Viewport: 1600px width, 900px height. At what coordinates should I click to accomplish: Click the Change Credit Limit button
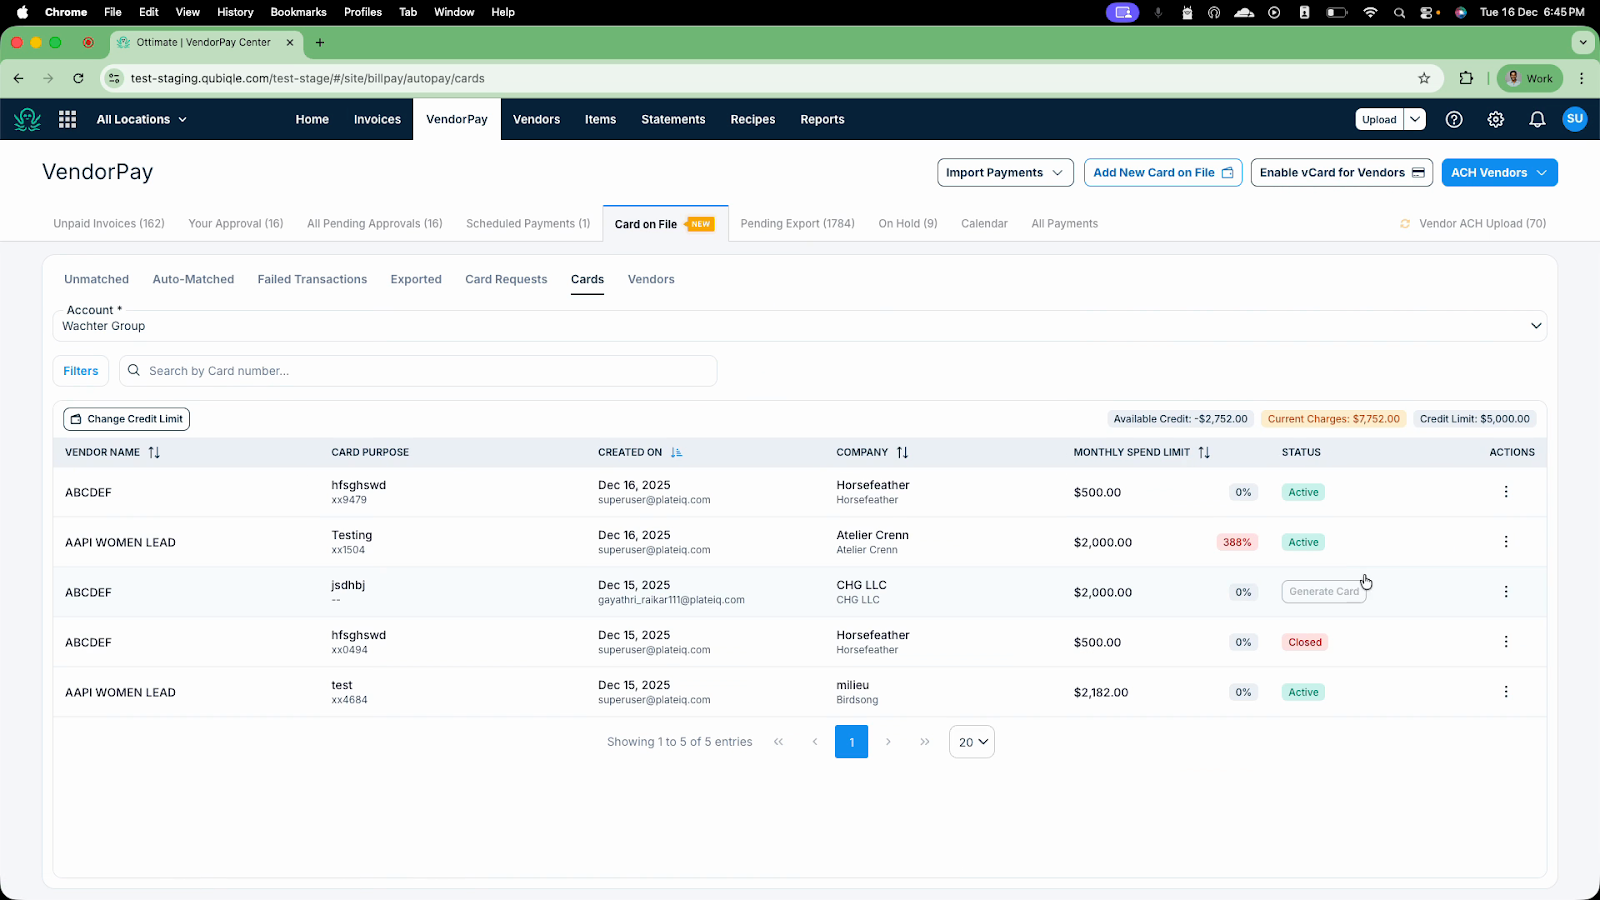126,419
